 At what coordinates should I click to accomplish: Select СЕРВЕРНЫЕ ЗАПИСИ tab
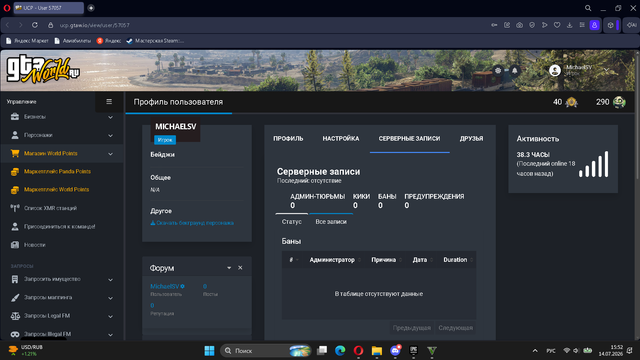tap(409, 139)
